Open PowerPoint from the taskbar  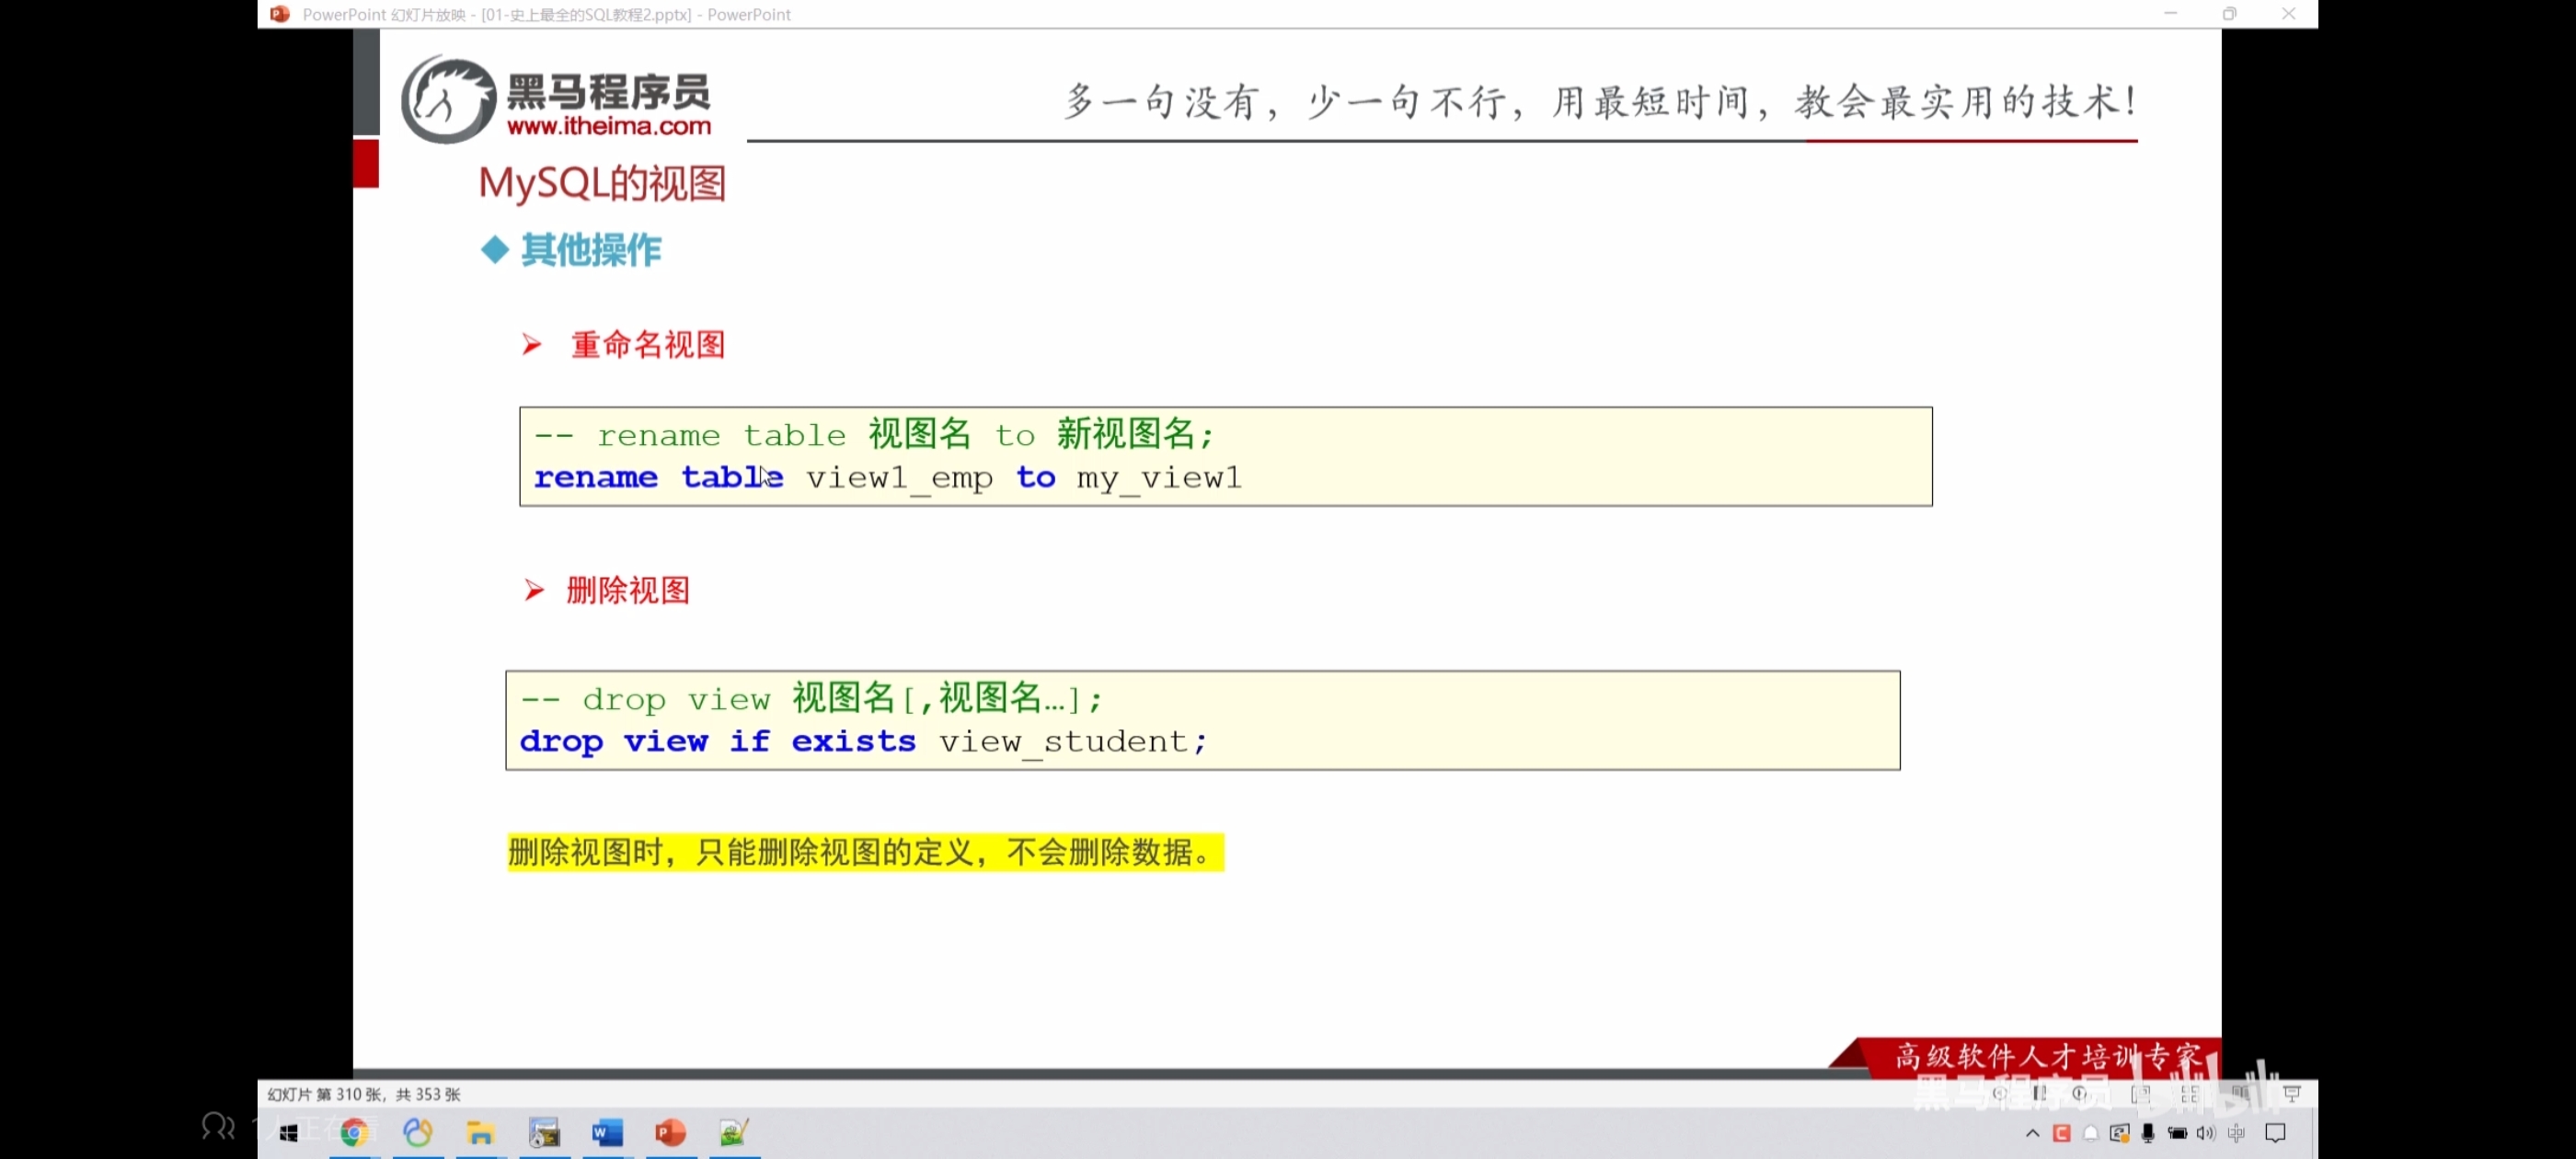tap(670, 1133)
